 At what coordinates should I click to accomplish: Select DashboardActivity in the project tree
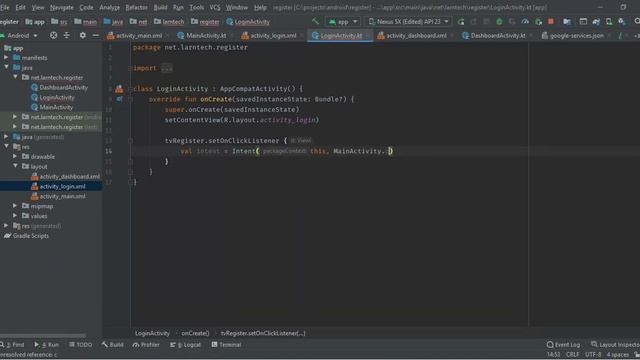point(59,87)
